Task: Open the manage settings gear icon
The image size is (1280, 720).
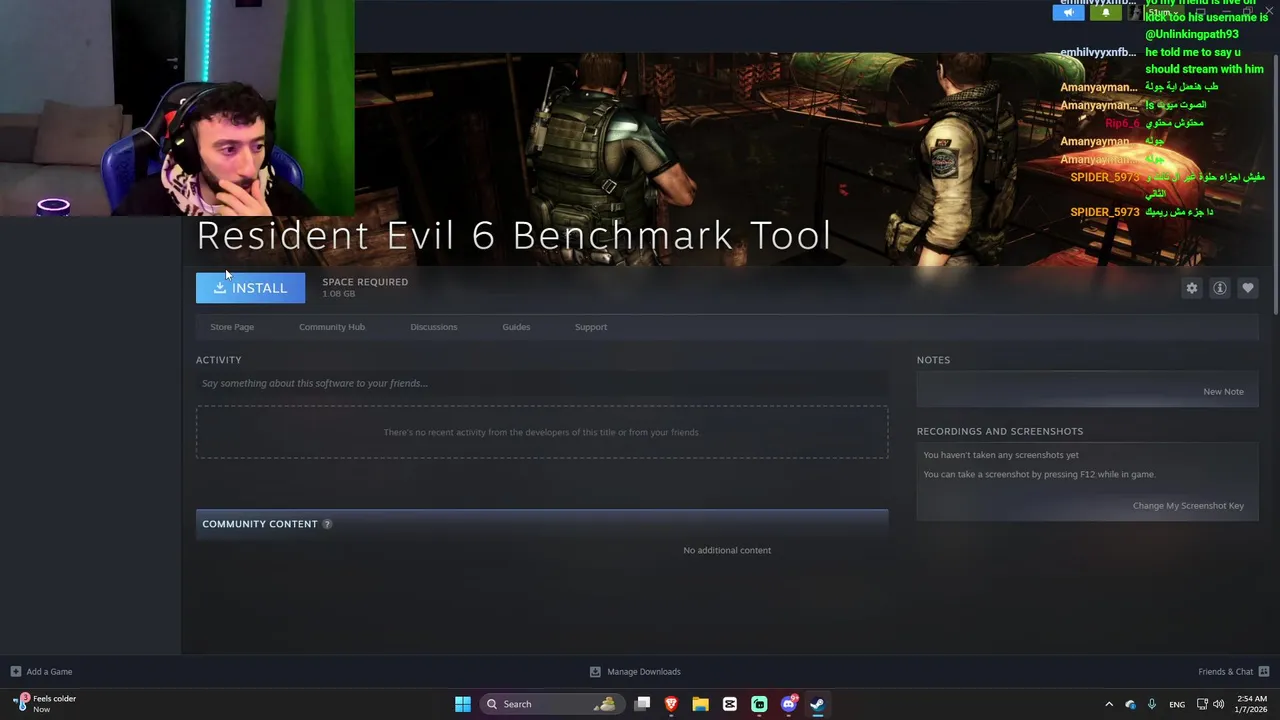Action: 1192,288
